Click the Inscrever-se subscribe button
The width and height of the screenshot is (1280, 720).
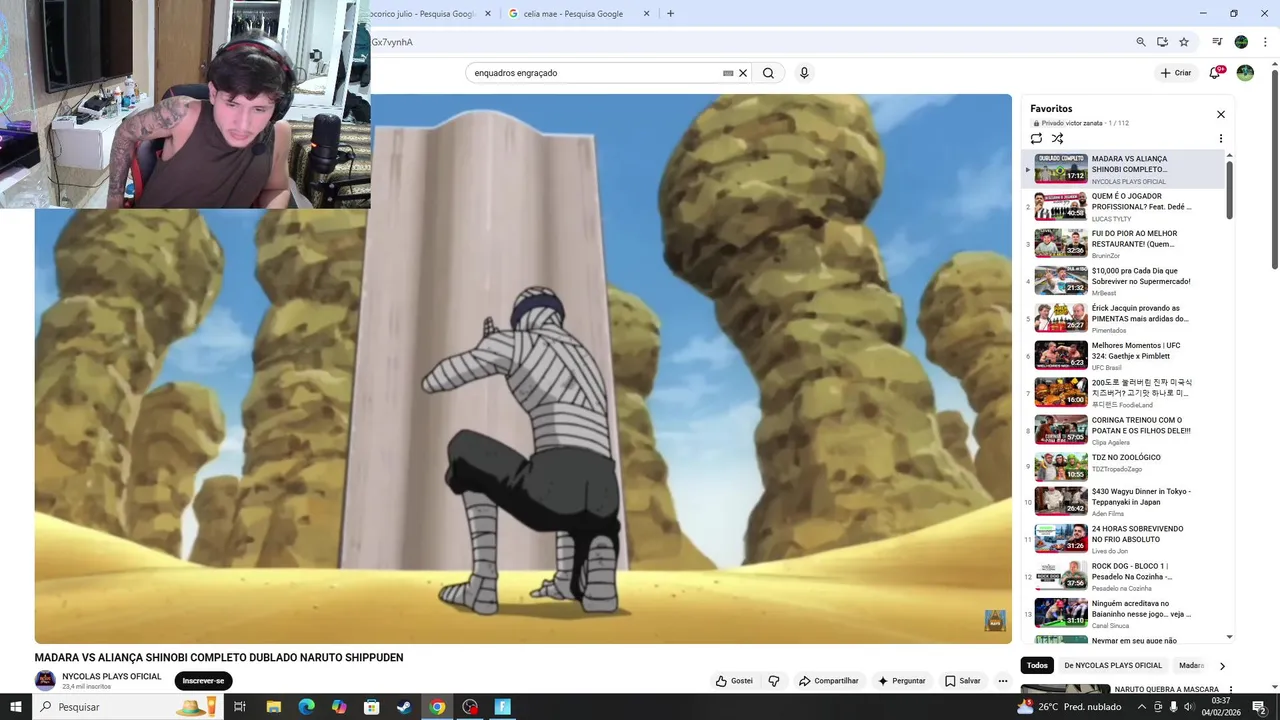tap(203, 681)
